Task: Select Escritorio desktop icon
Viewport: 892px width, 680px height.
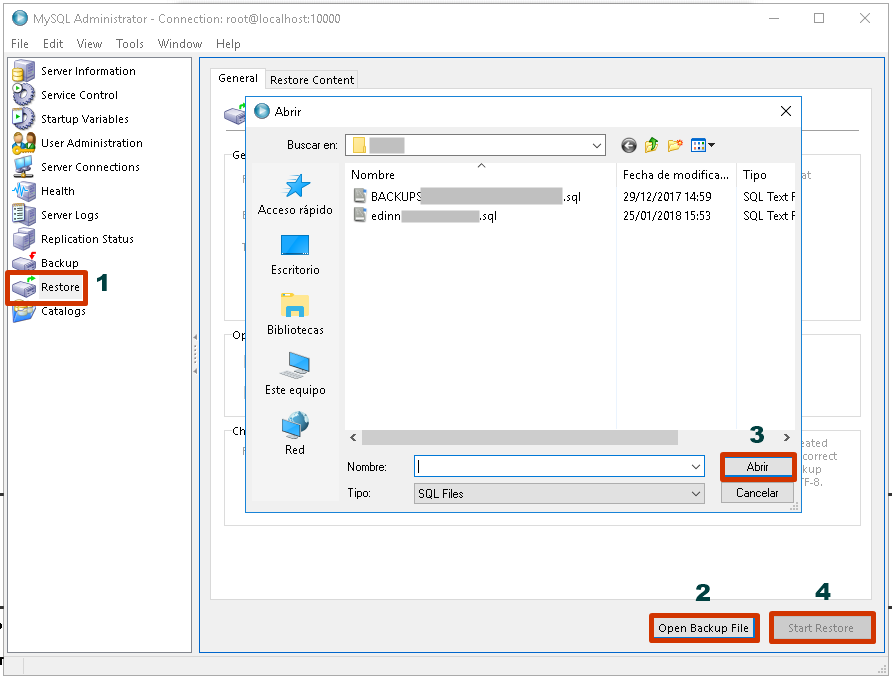Action: pos(295,246)
